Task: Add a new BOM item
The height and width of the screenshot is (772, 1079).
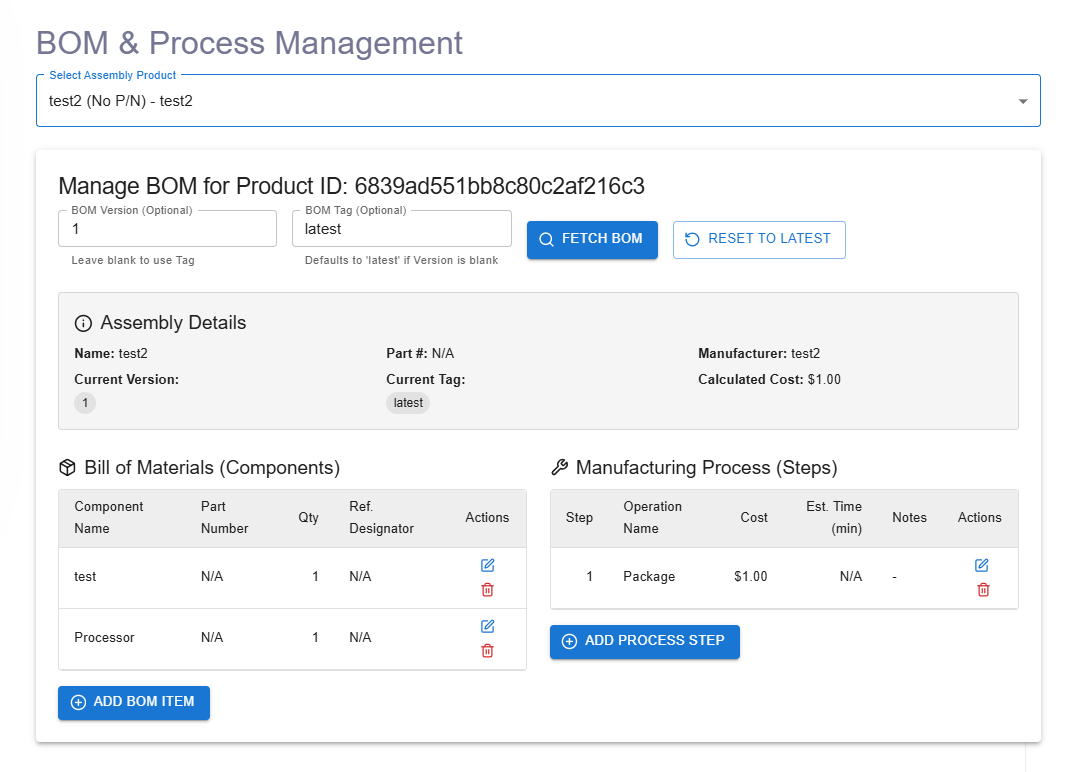Action: [x=133, y=703]
